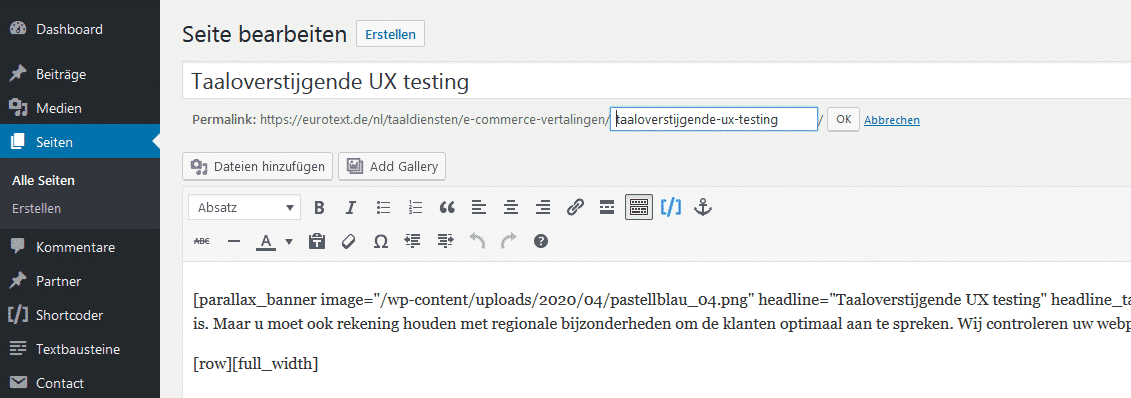The height and width of the screenshot is (398, 1131).
Task: Confirm permalink with OK button
Action: click(843, 120)
